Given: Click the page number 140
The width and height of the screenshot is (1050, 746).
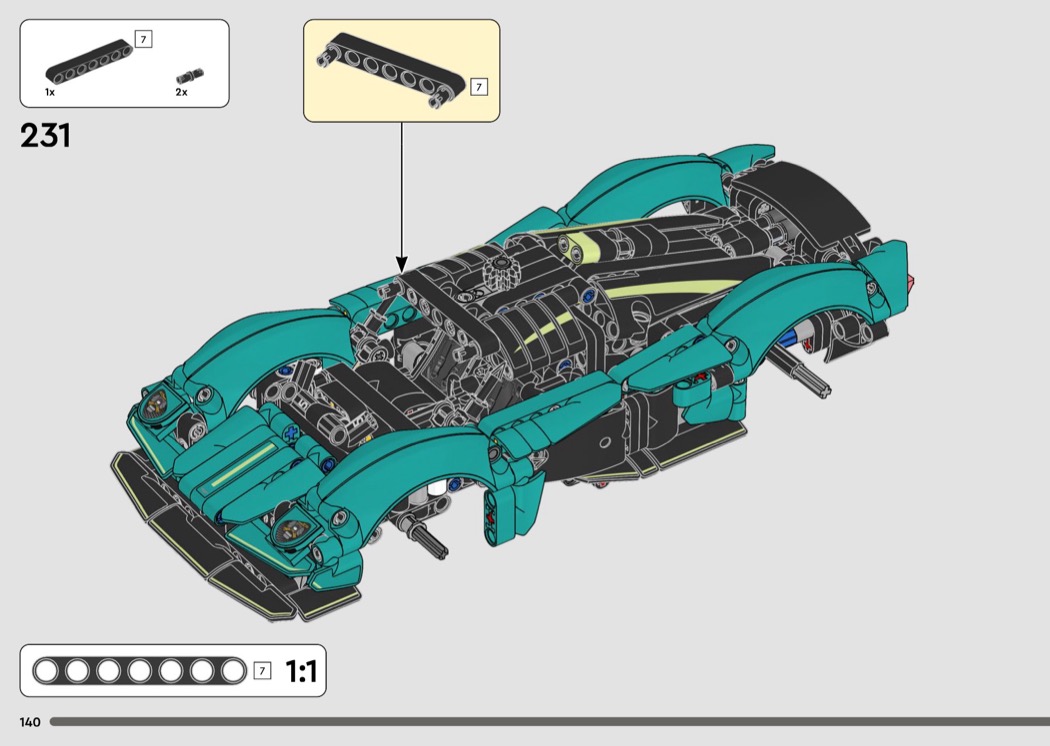Looking at the screenshot, I should (29, 722).
